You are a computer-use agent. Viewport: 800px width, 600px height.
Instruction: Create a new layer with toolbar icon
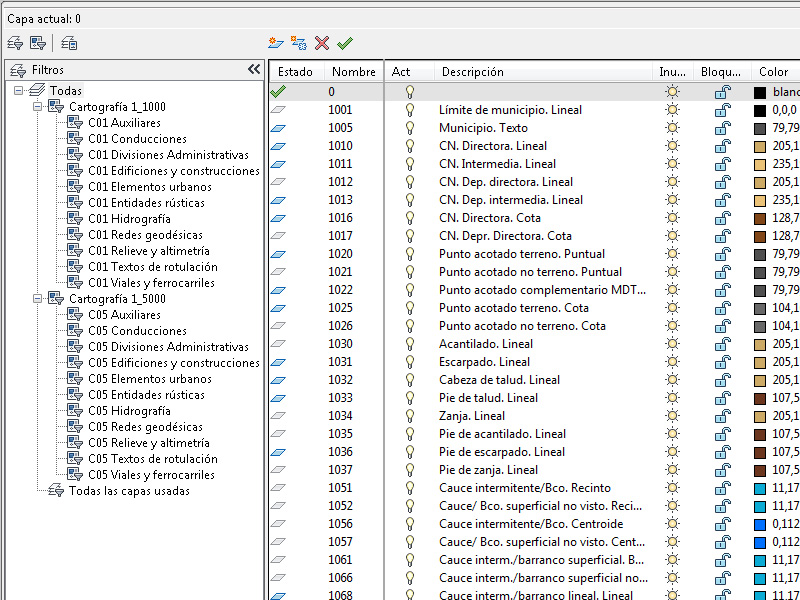276,43
